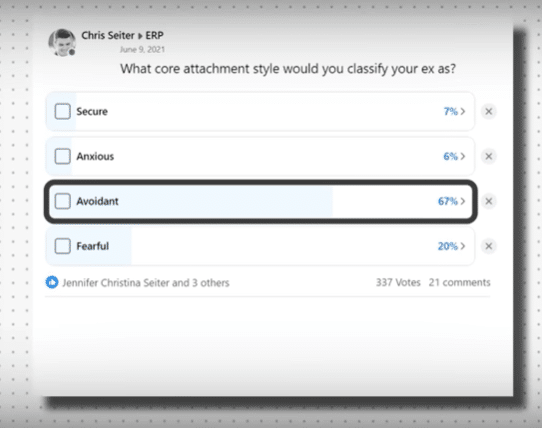
Task: Expand voters for the 6% Anxious result
Action: pyautogui.click(x=454, y=156)
